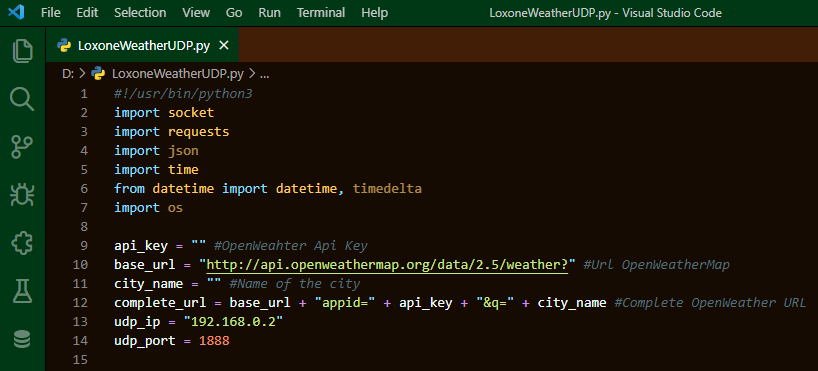Click the '#Url OpenWeatherMap' comment

pos(656,265)
